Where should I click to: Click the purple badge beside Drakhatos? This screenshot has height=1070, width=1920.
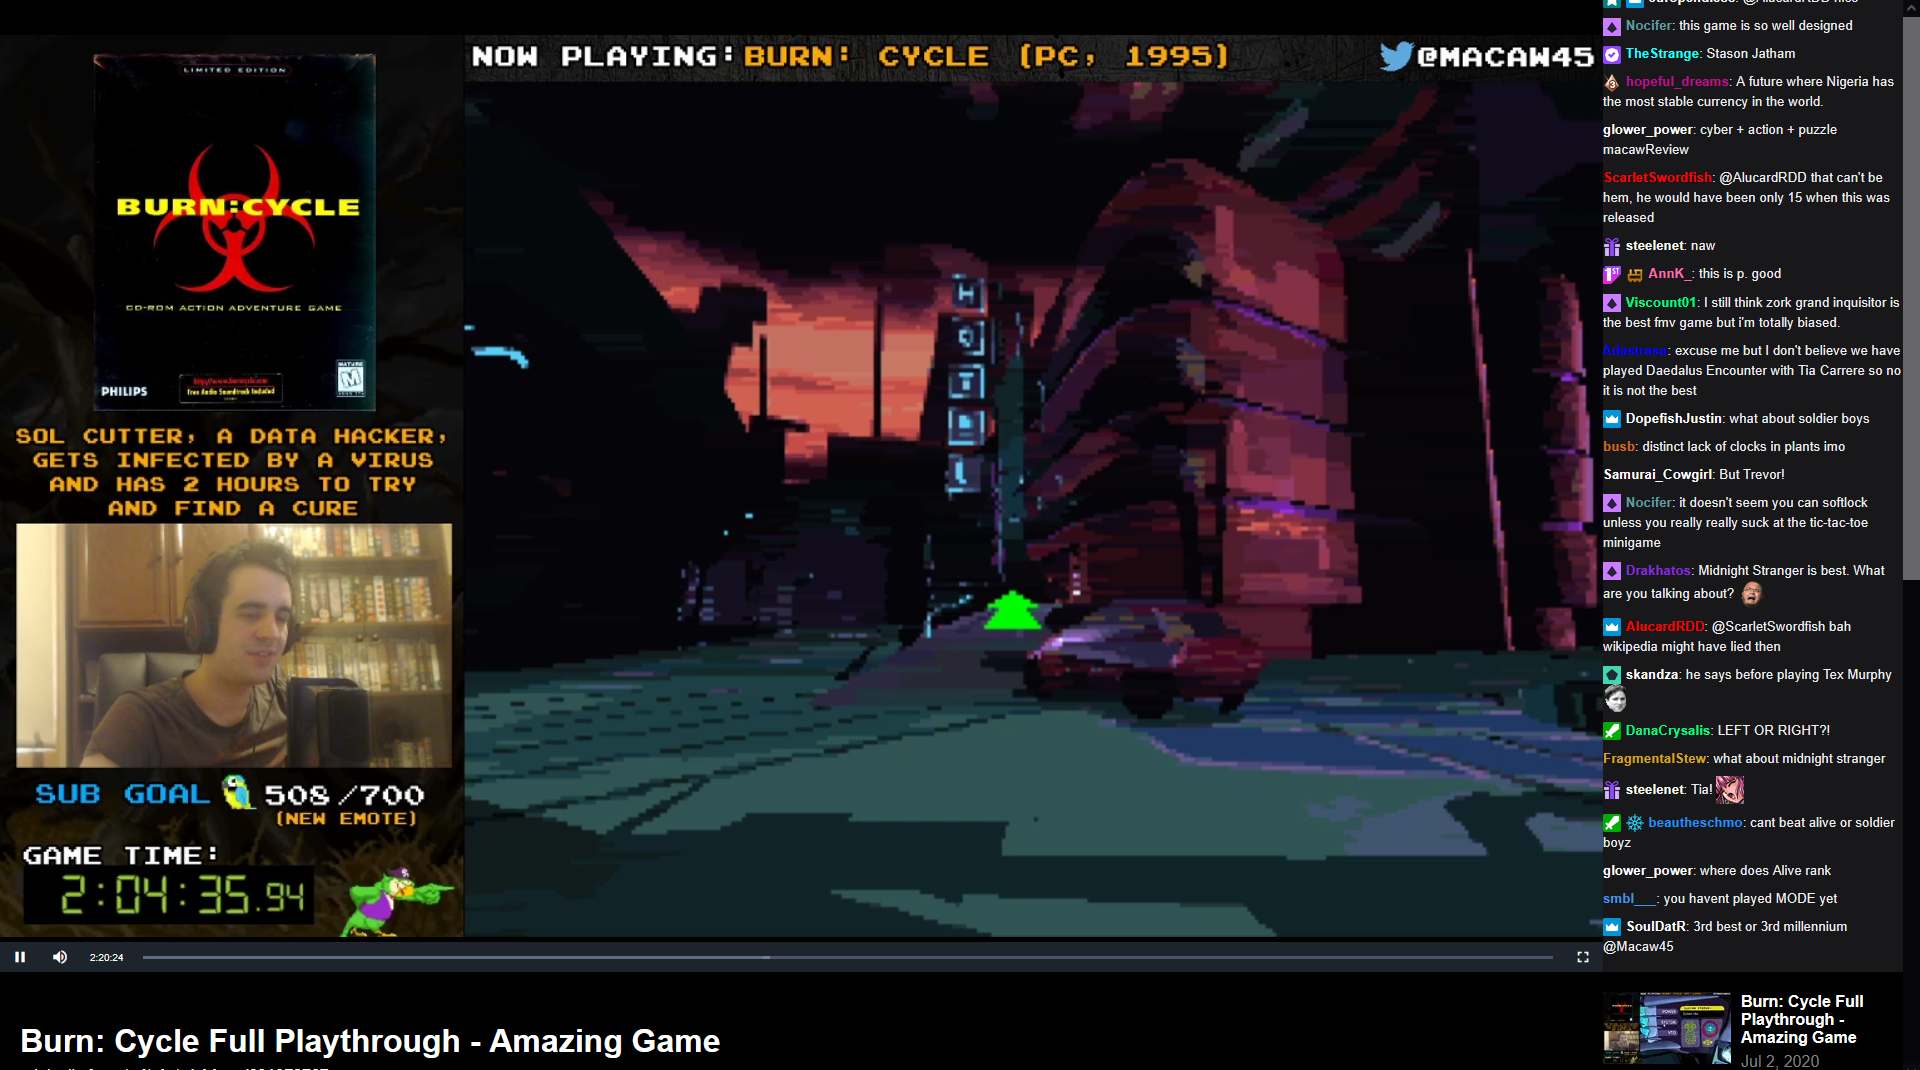(1612, 571)
